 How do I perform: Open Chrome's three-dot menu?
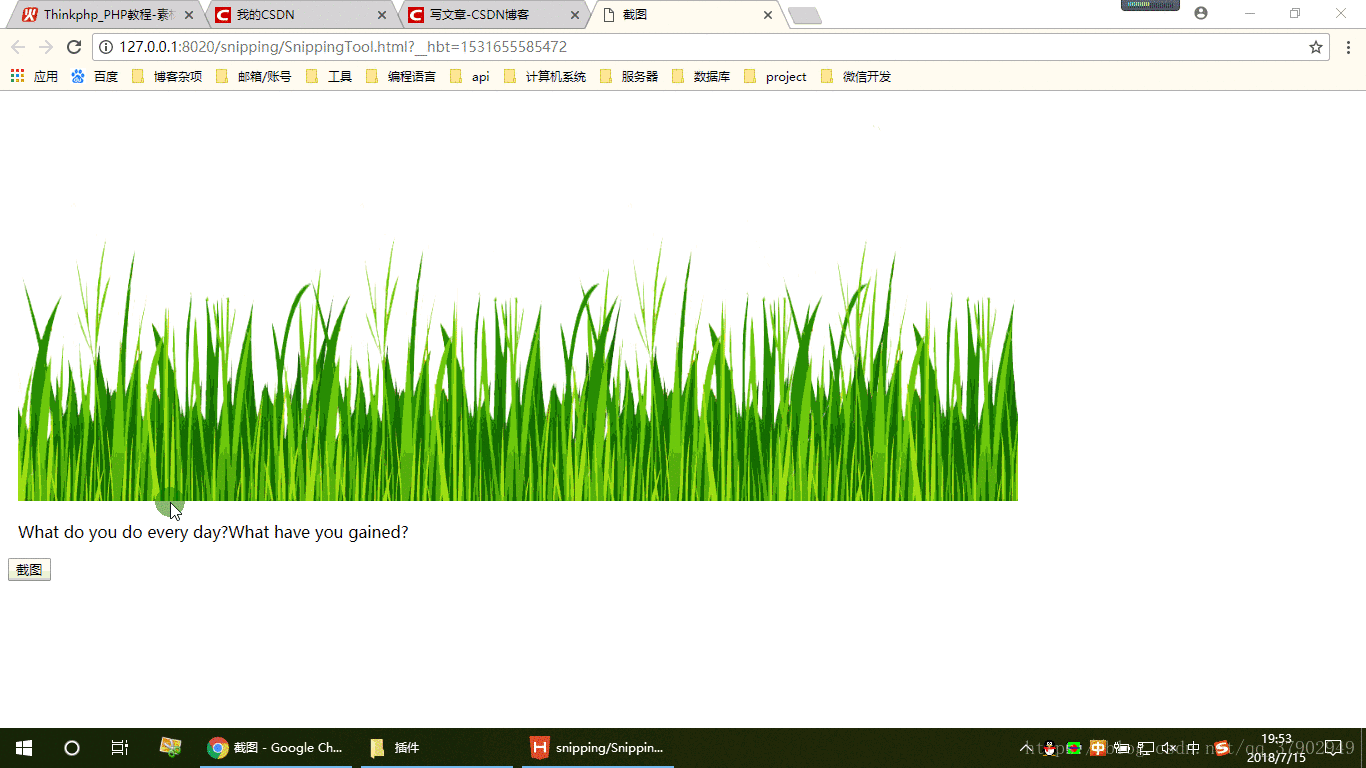click(1348, 47)
